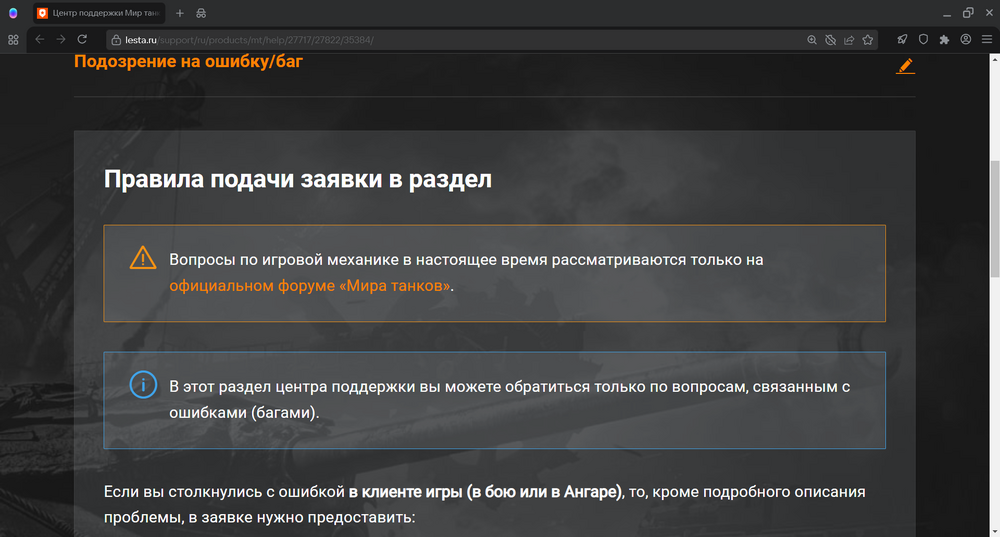
Task: Bookmark this page with star icon
Action: [867, 40]
